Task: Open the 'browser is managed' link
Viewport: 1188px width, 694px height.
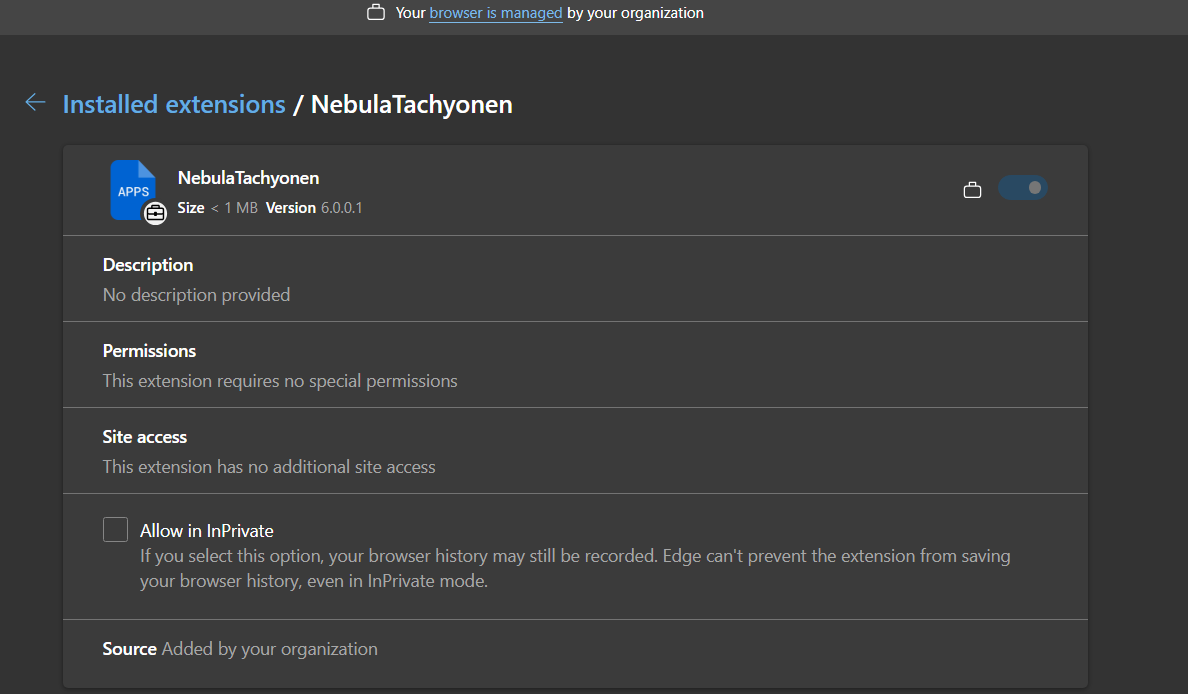Action: coord(496,13)
